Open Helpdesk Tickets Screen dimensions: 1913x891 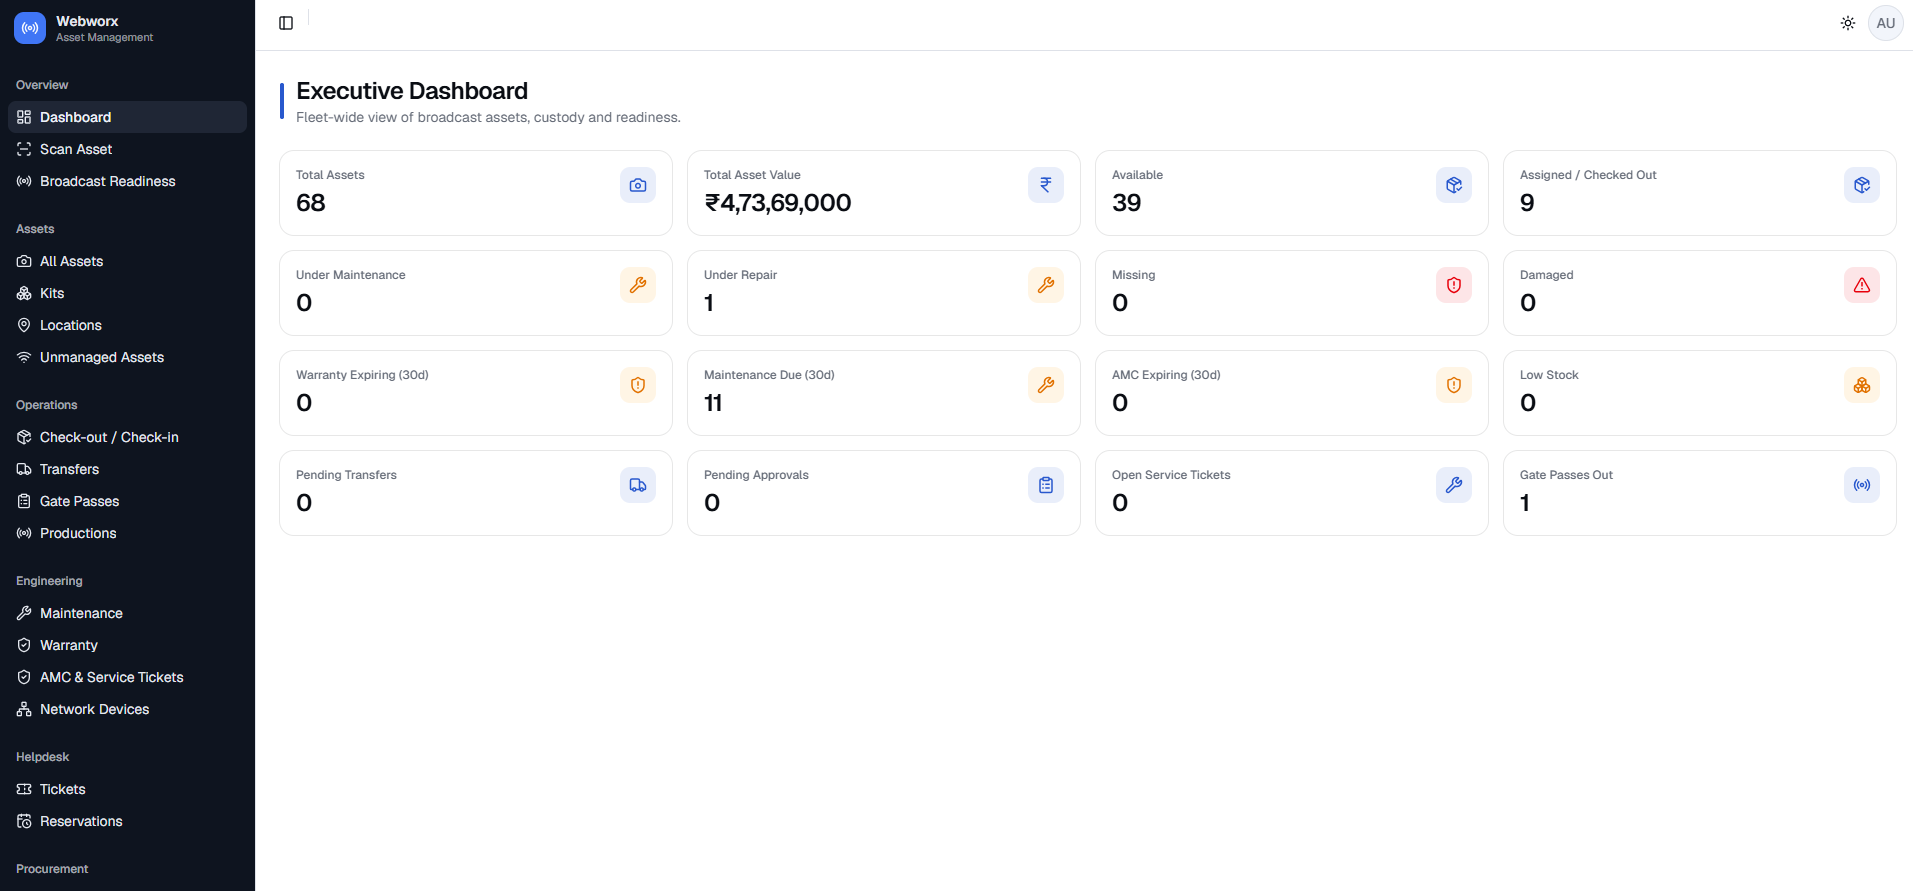point(127,789)
